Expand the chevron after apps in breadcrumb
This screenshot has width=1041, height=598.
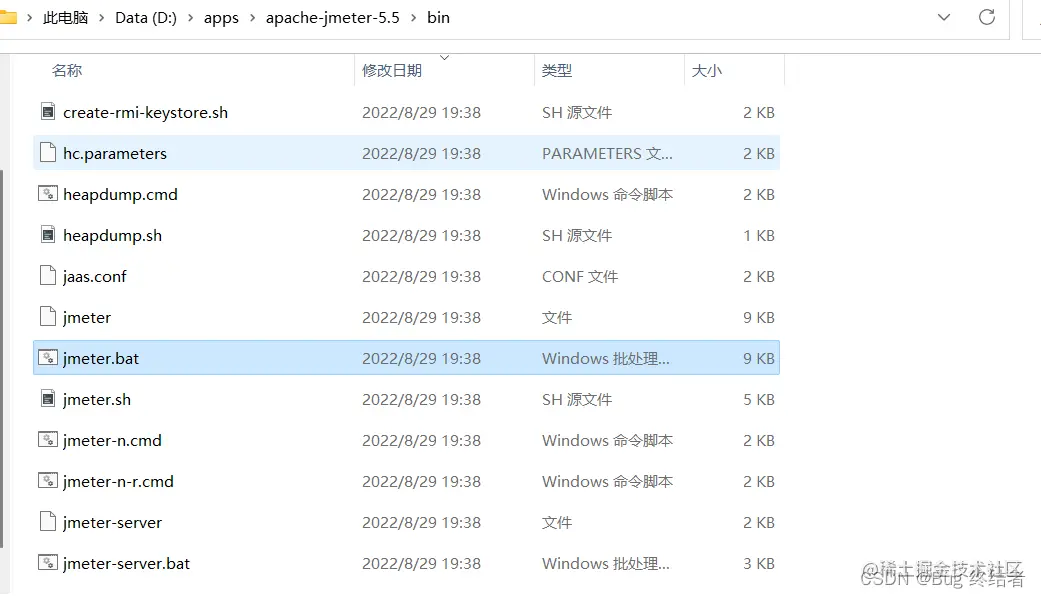(252, 18)
